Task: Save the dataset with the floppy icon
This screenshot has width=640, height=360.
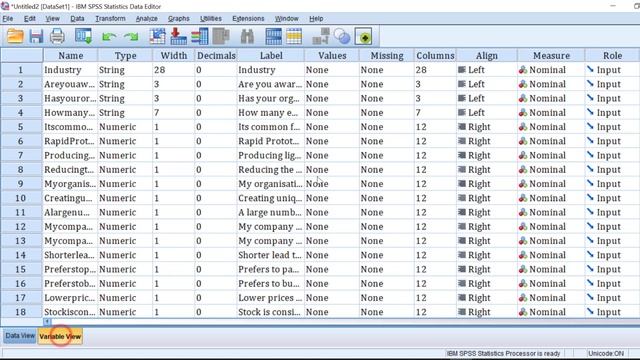Action: click(36, 36)
